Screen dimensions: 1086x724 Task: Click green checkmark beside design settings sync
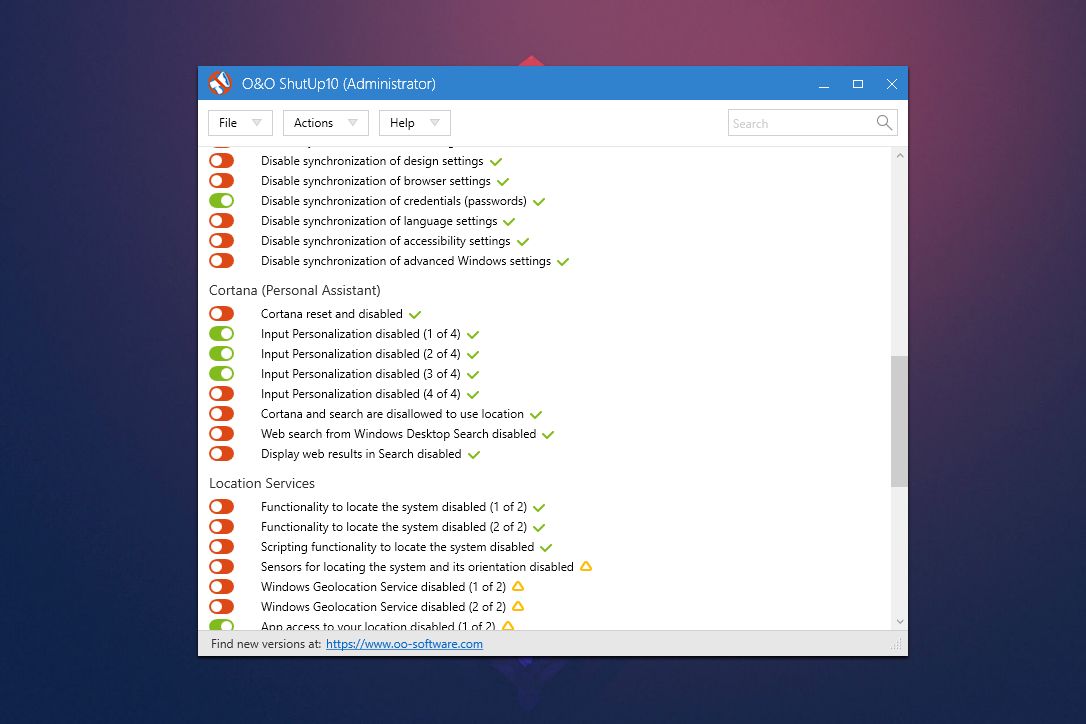click(x=496, y=161)
